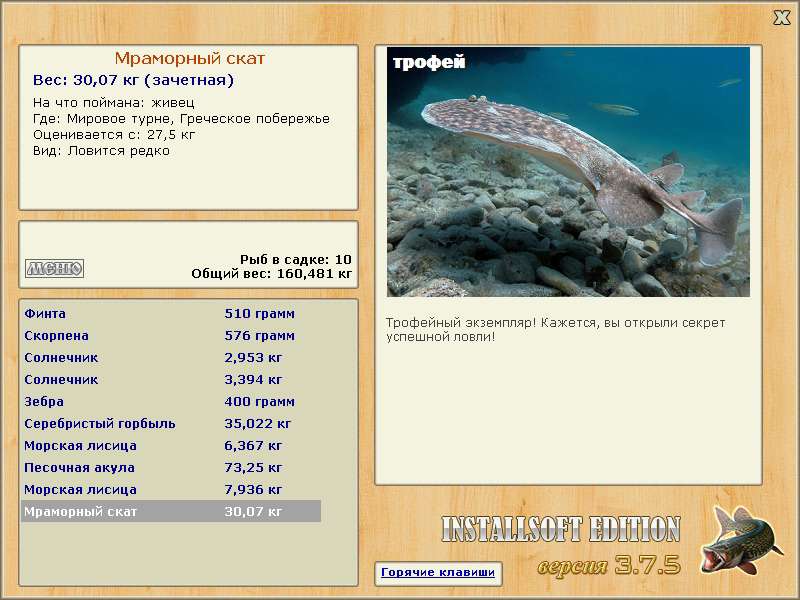Choose the Песочная акула 73,25 кг row
This screenshot has height=600, width=800.
tap(171, 467)
